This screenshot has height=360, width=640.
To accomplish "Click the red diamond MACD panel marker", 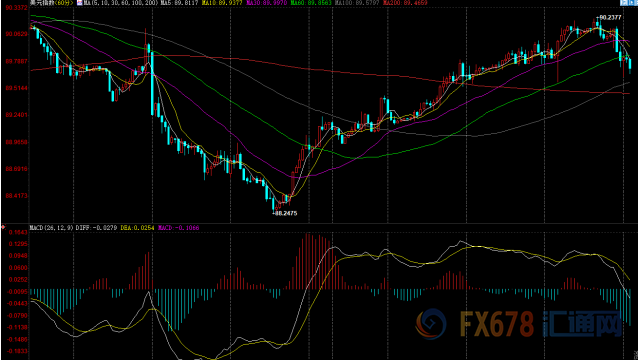I will (3, 227).
